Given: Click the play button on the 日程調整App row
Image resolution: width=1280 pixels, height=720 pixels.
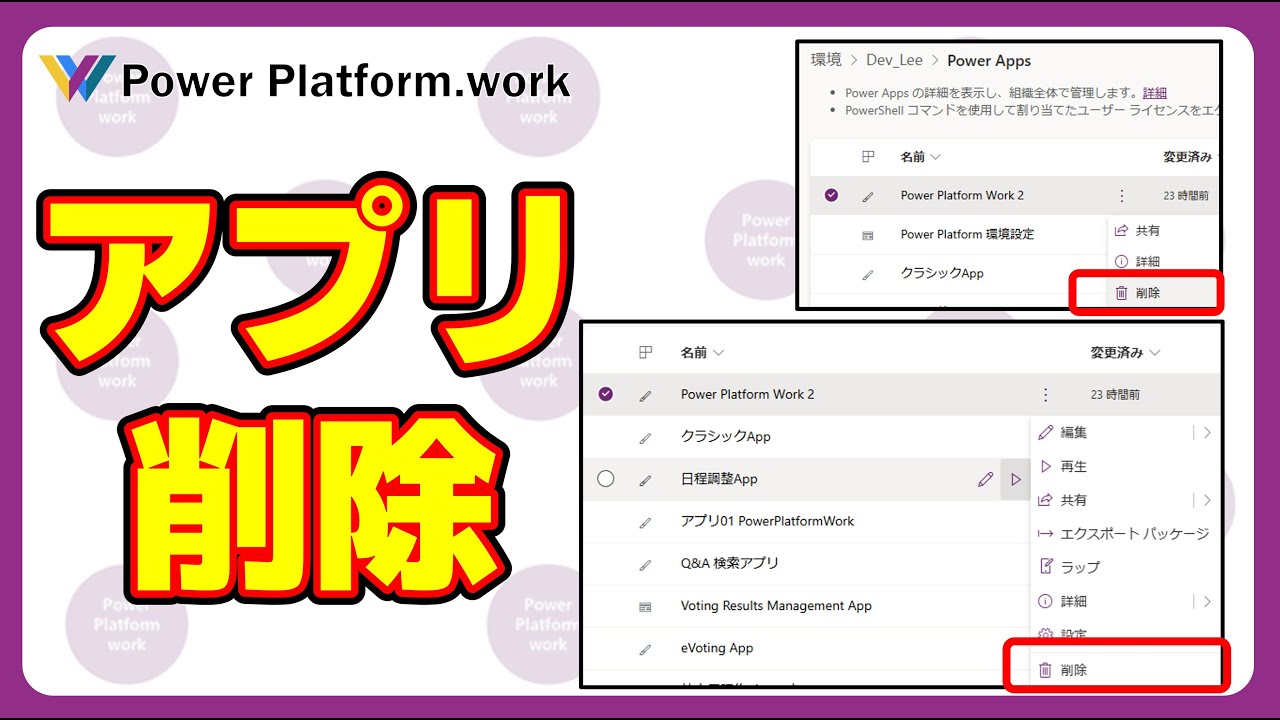Looking at the screenshot, I should (x=1016, y=480).
